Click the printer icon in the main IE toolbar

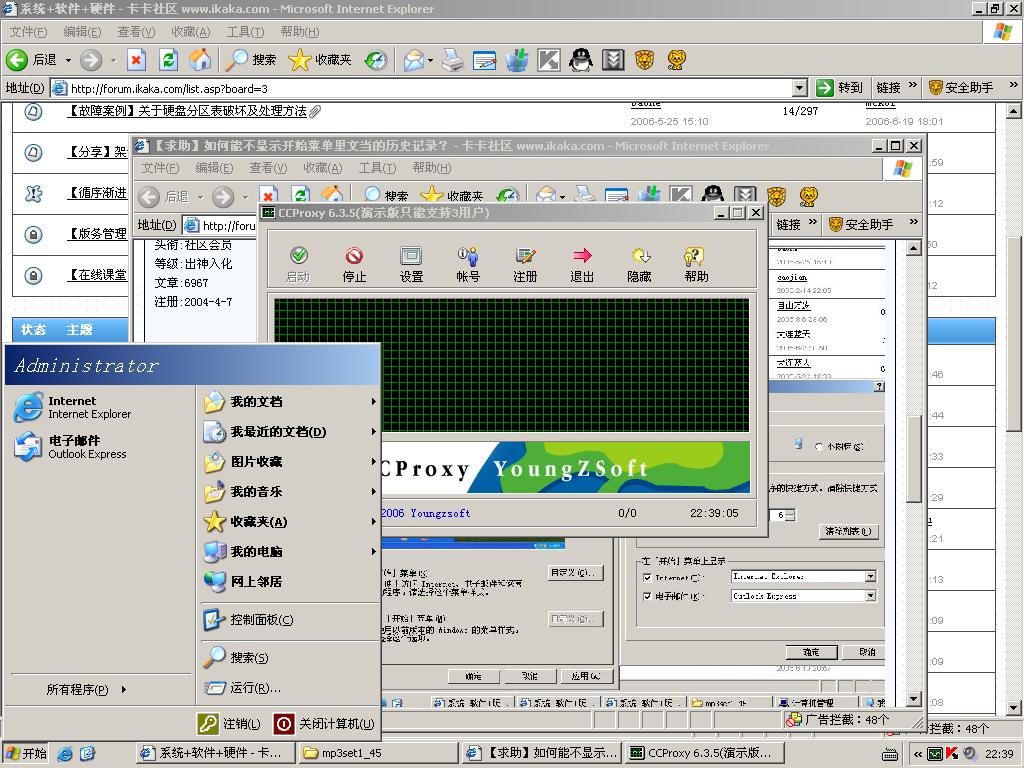(x=453, y=60)
